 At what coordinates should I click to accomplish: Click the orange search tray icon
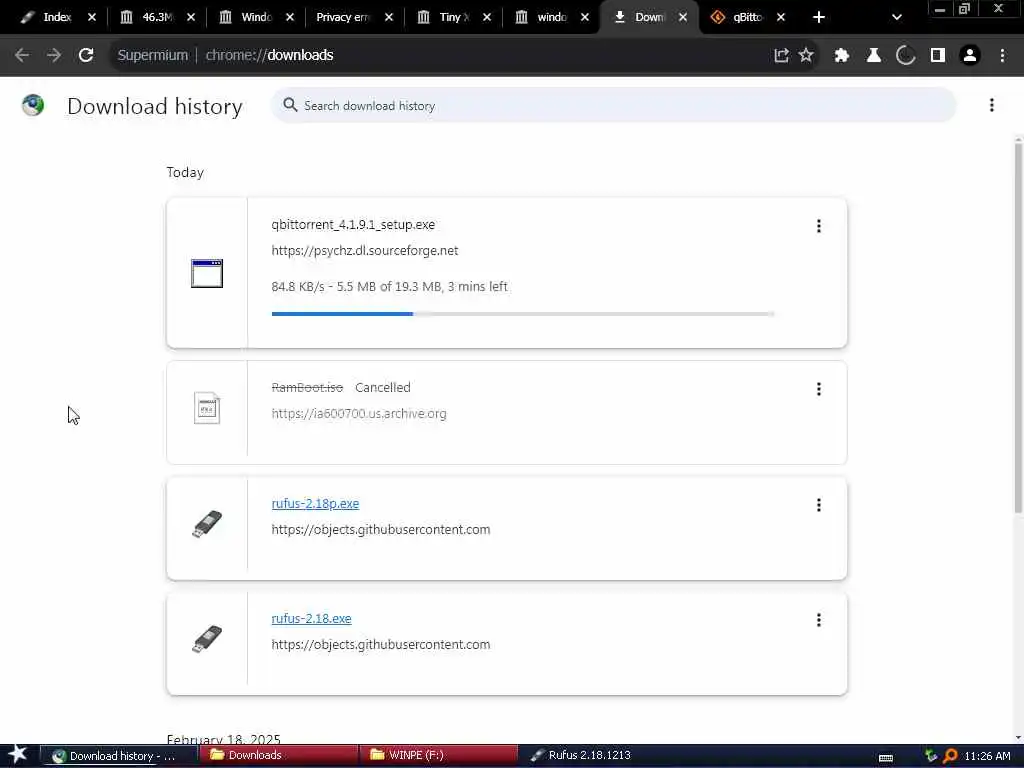(x=950, y=756)
